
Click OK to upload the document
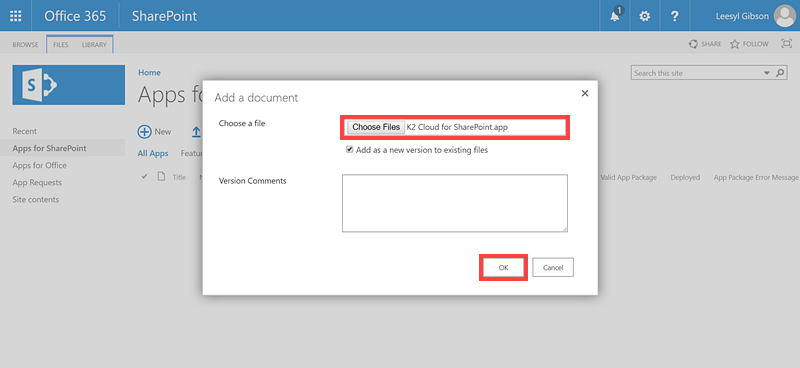(503, 267)
